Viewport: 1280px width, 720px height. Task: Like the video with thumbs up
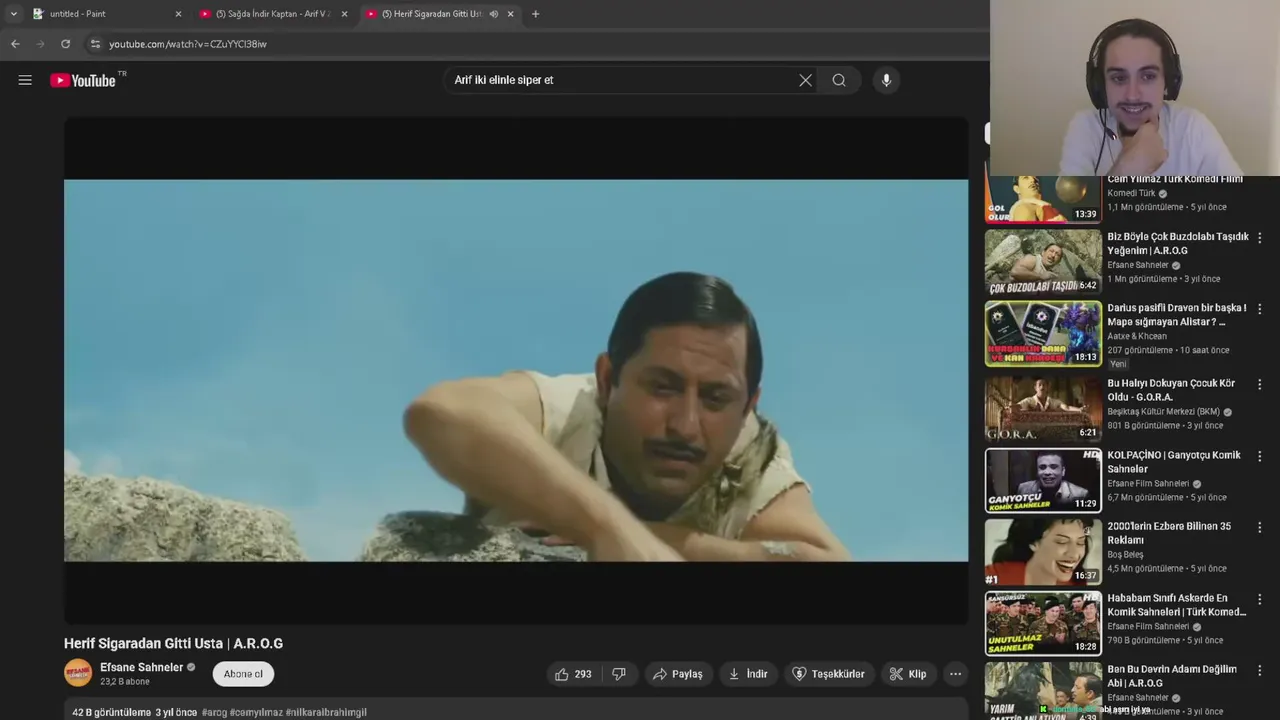(x=573, y=674)
